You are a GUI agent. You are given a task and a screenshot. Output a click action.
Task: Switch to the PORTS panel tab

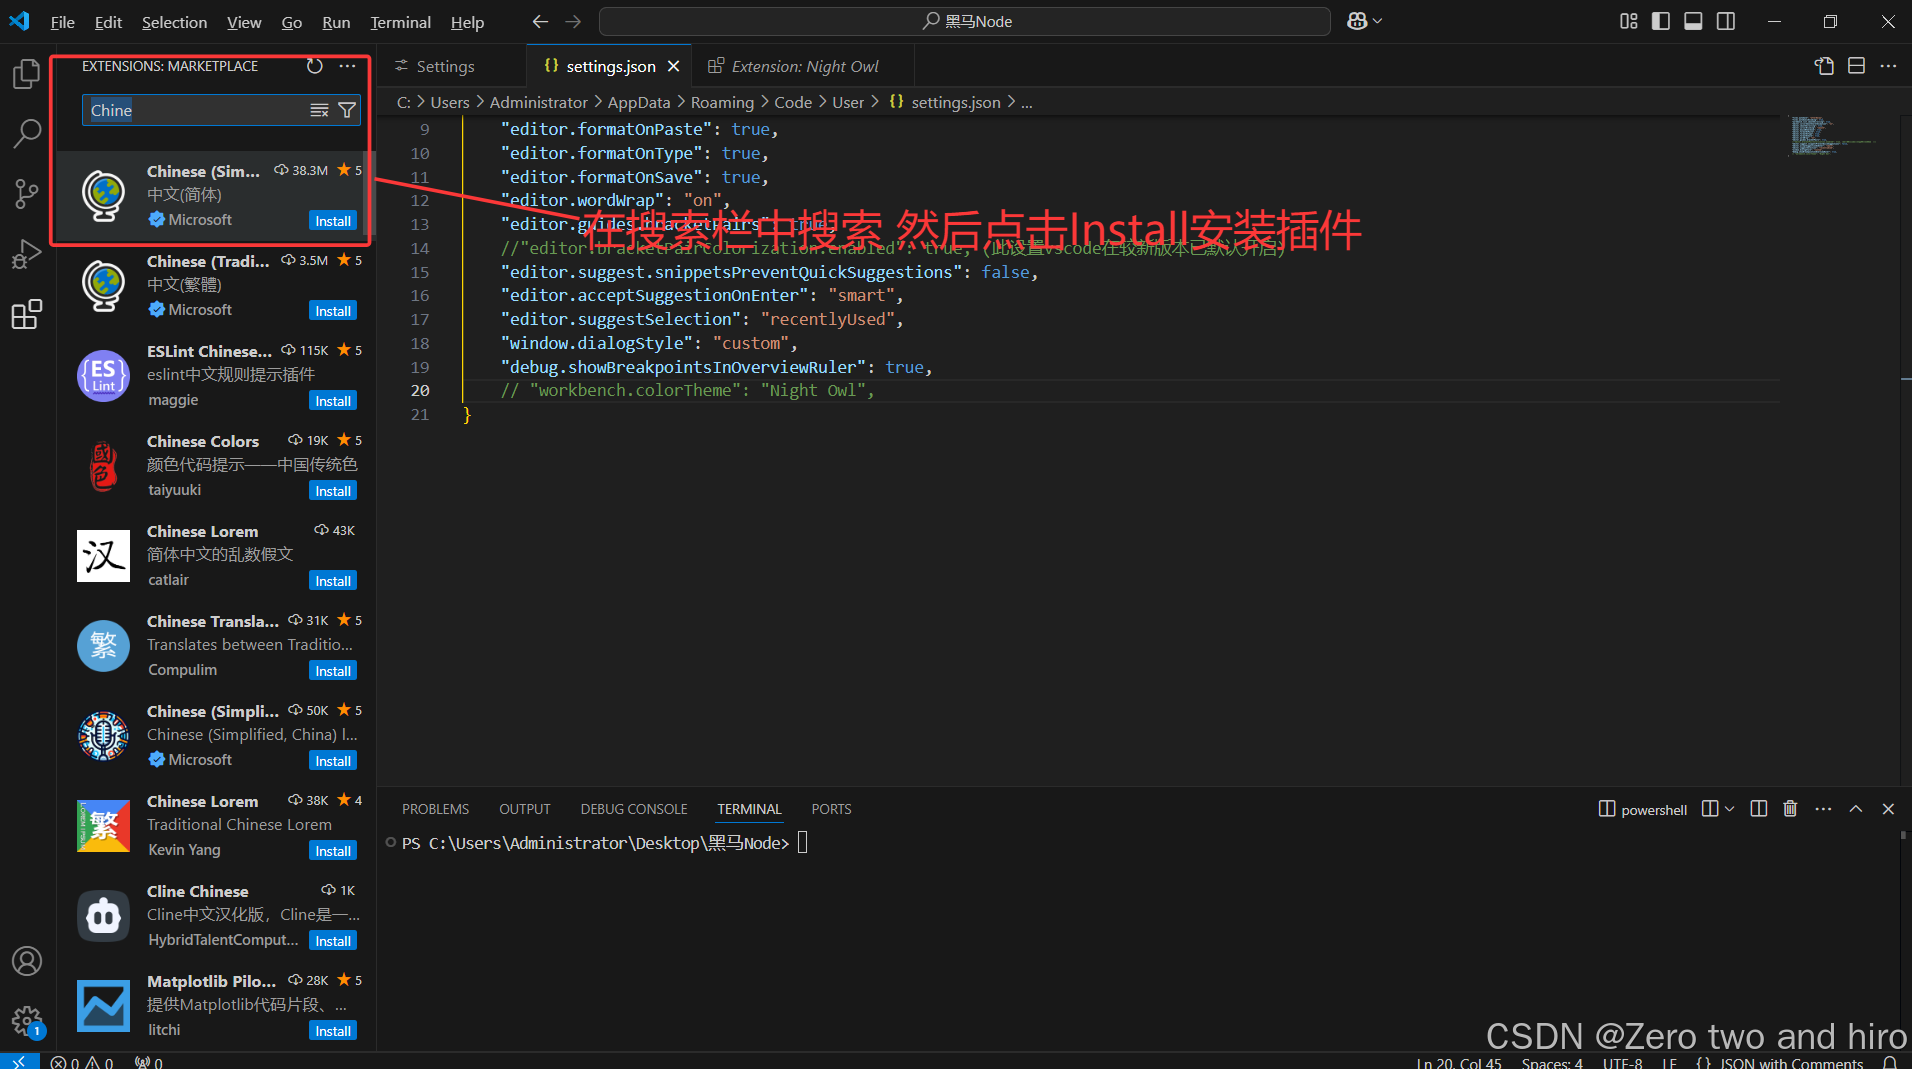click(x=831, y=809)
